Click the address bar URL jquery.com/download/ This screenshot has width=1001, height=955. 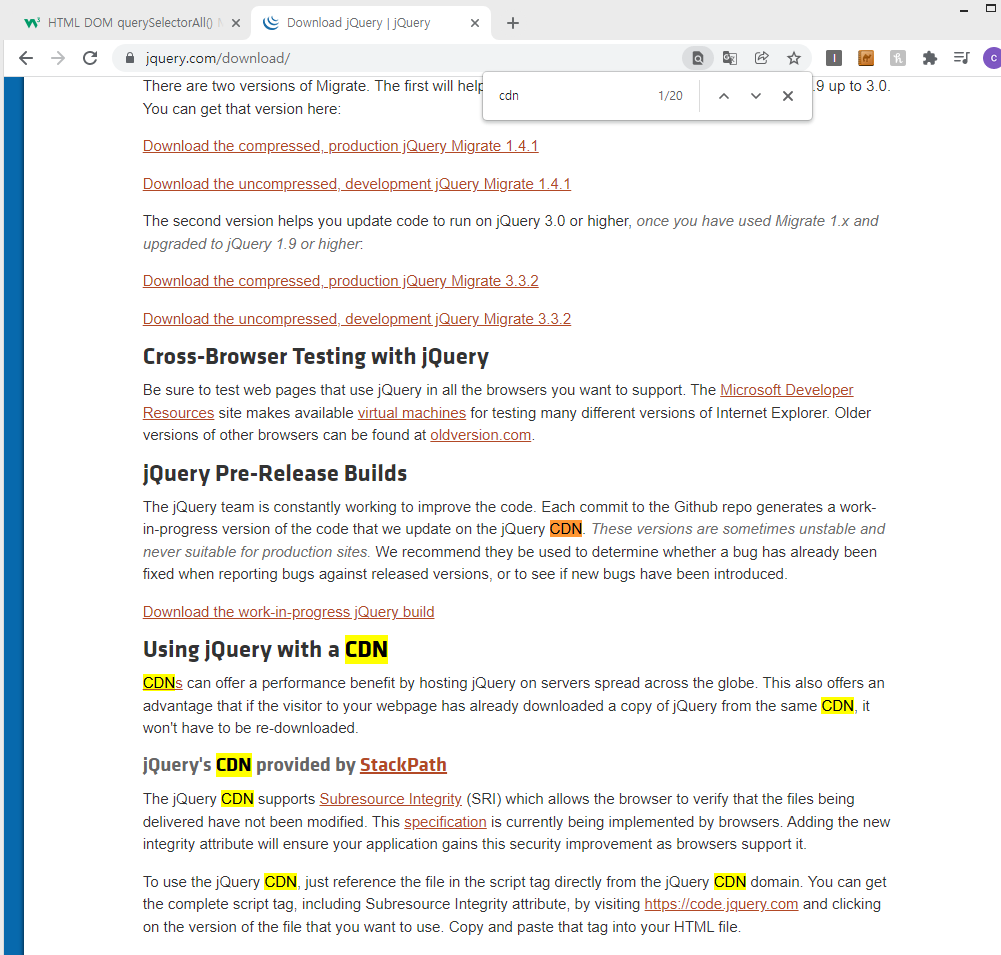[218, 58]
